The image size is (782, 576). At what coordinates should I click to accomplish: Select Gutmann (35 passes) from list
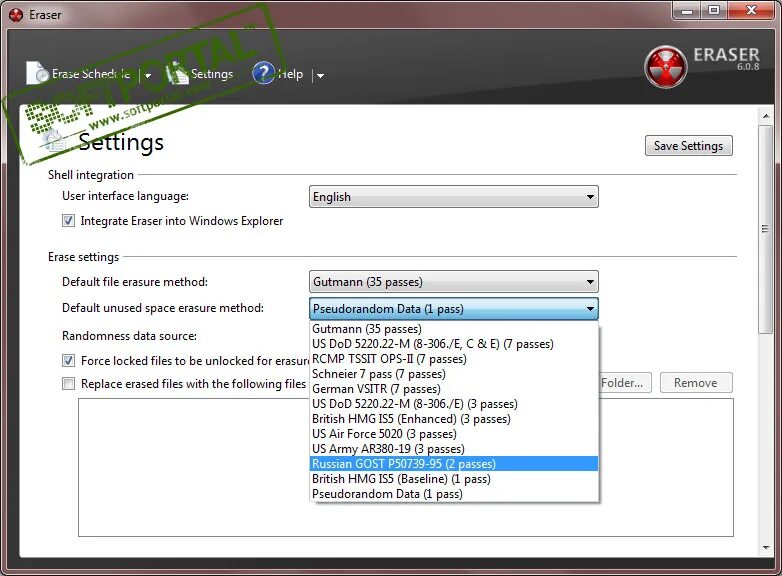(x=454, y=329)
